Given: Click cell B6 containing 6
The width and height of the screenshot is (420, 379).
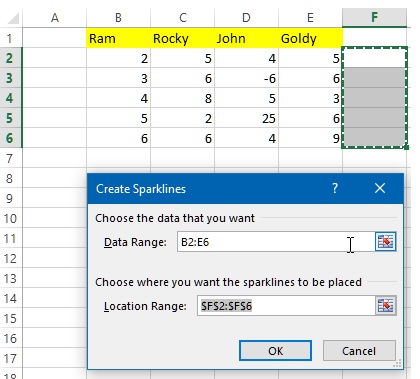Looking at the screenshot, I should click(118, 138).
